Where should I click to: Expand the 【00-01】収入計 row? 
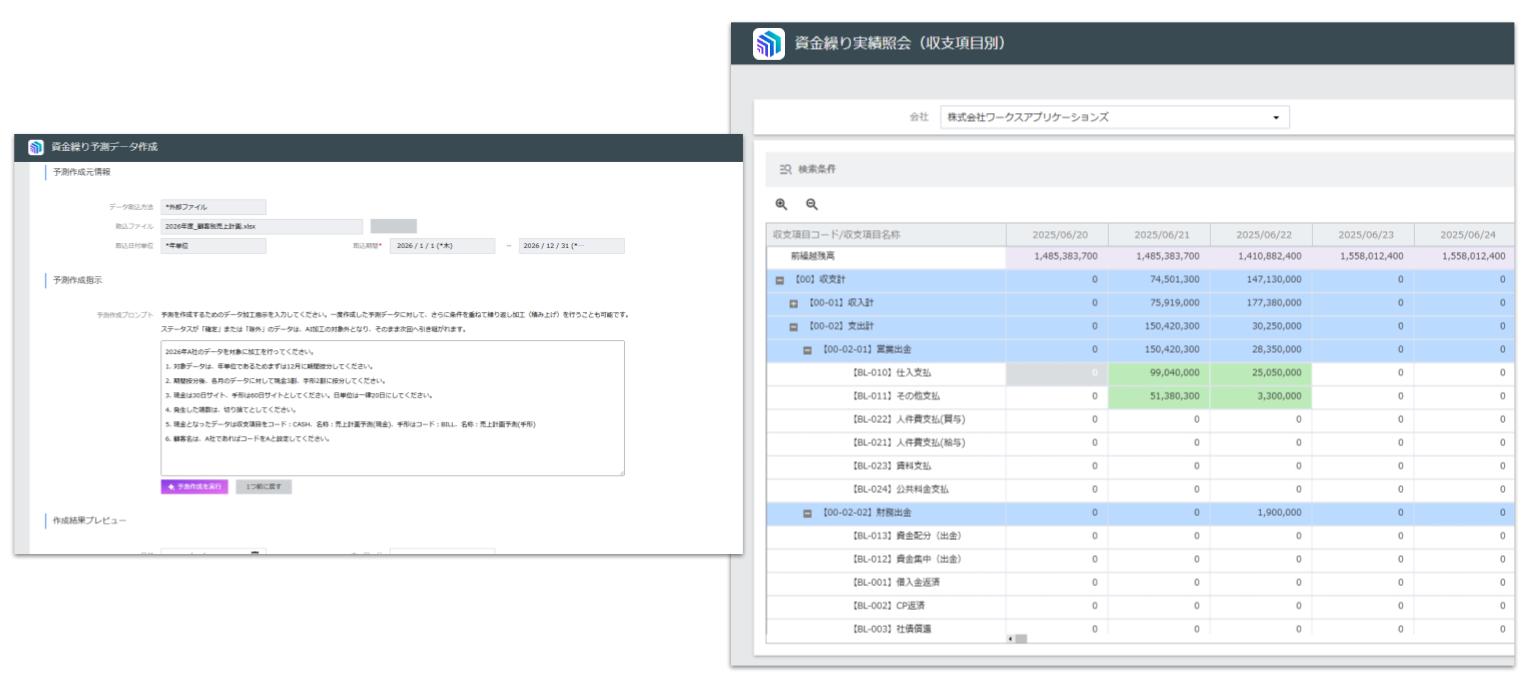(x=793, y=302)
